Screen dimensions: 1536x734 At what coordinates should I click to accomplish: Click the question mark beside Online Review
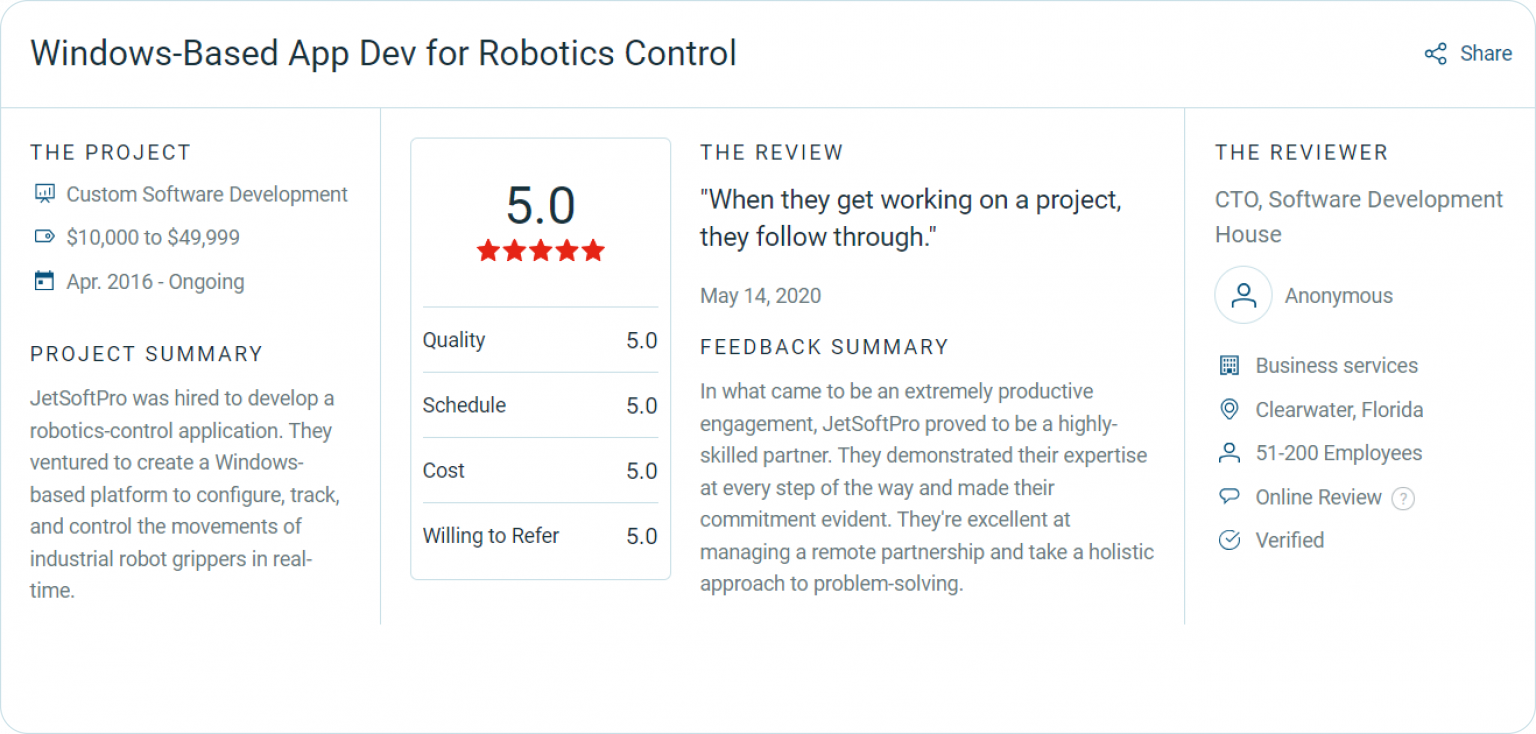coord(1404,497)
